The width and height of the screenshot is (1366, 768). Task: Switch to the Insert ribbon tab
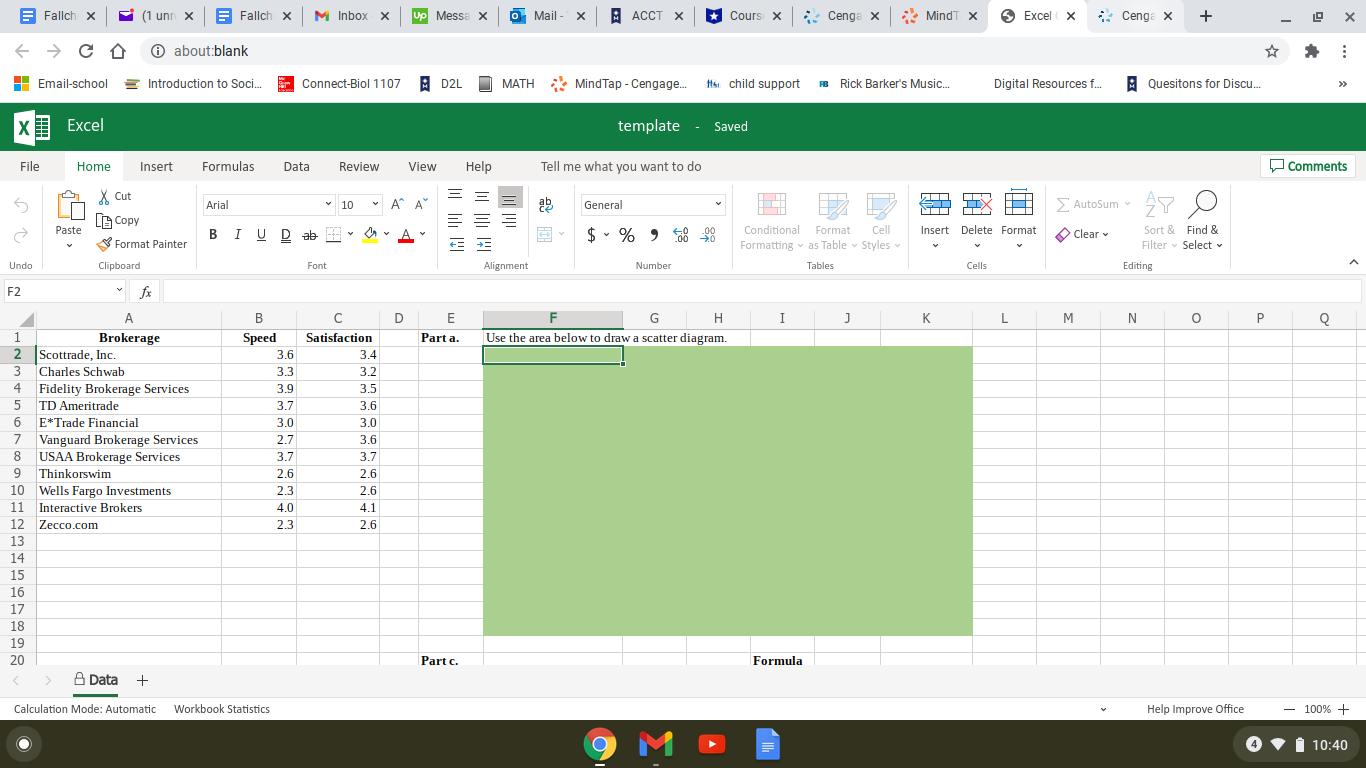tap(156, 166)
